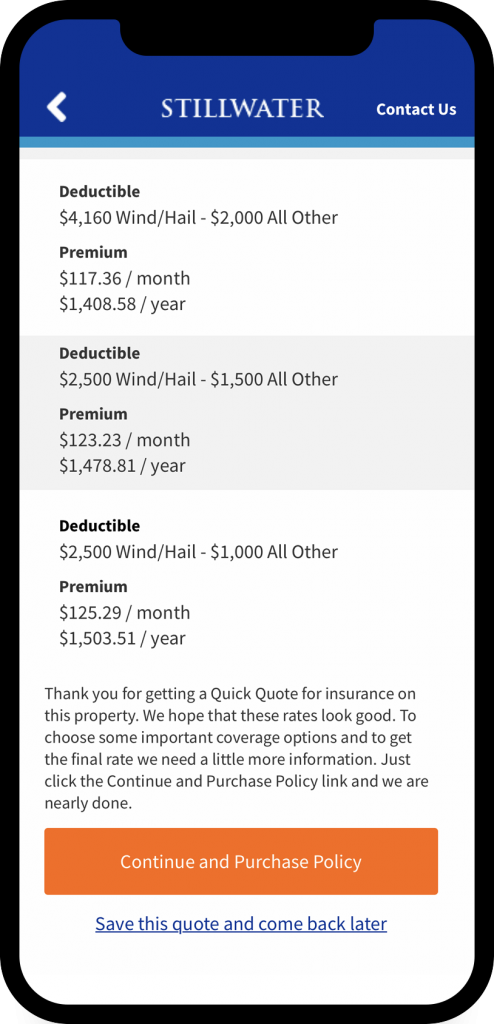The width and height of the screenshot is (494, 1024).
Task: Click the Premium heading of the first quote
Action: pos(93,253)
